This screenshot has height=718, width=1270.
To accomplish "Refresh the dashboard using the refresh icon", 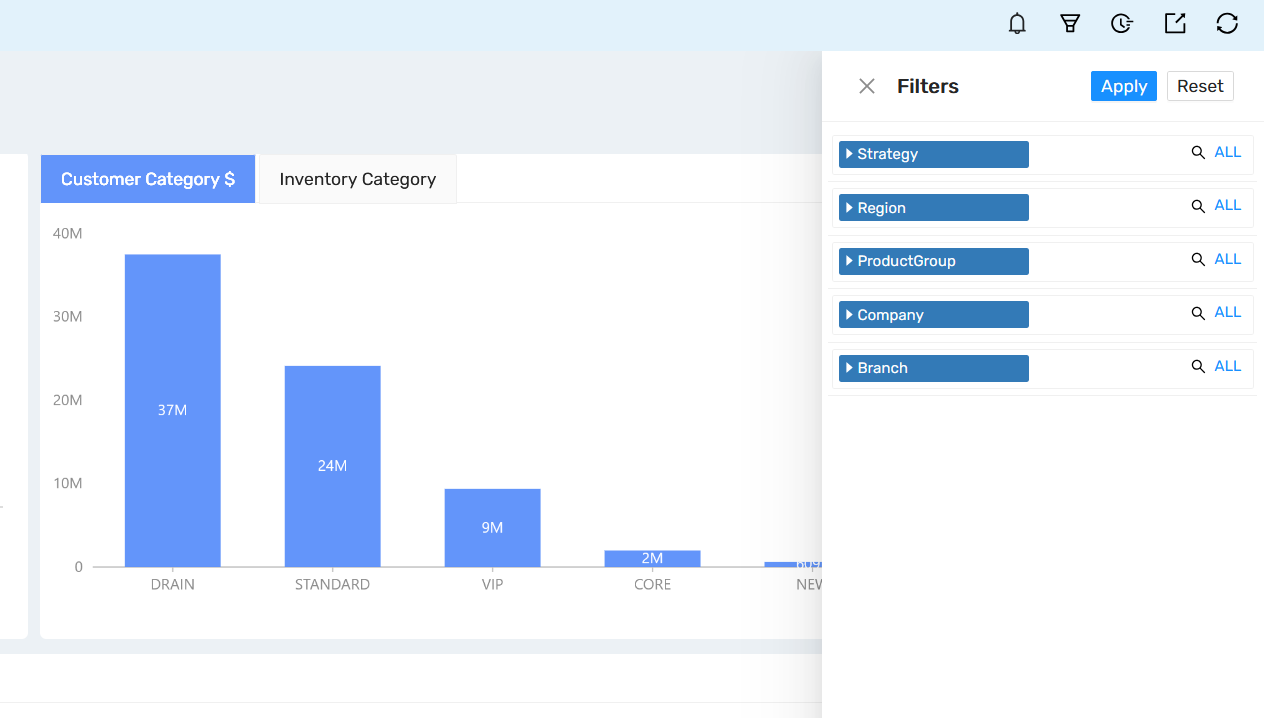I will [x=1227, y=23].
